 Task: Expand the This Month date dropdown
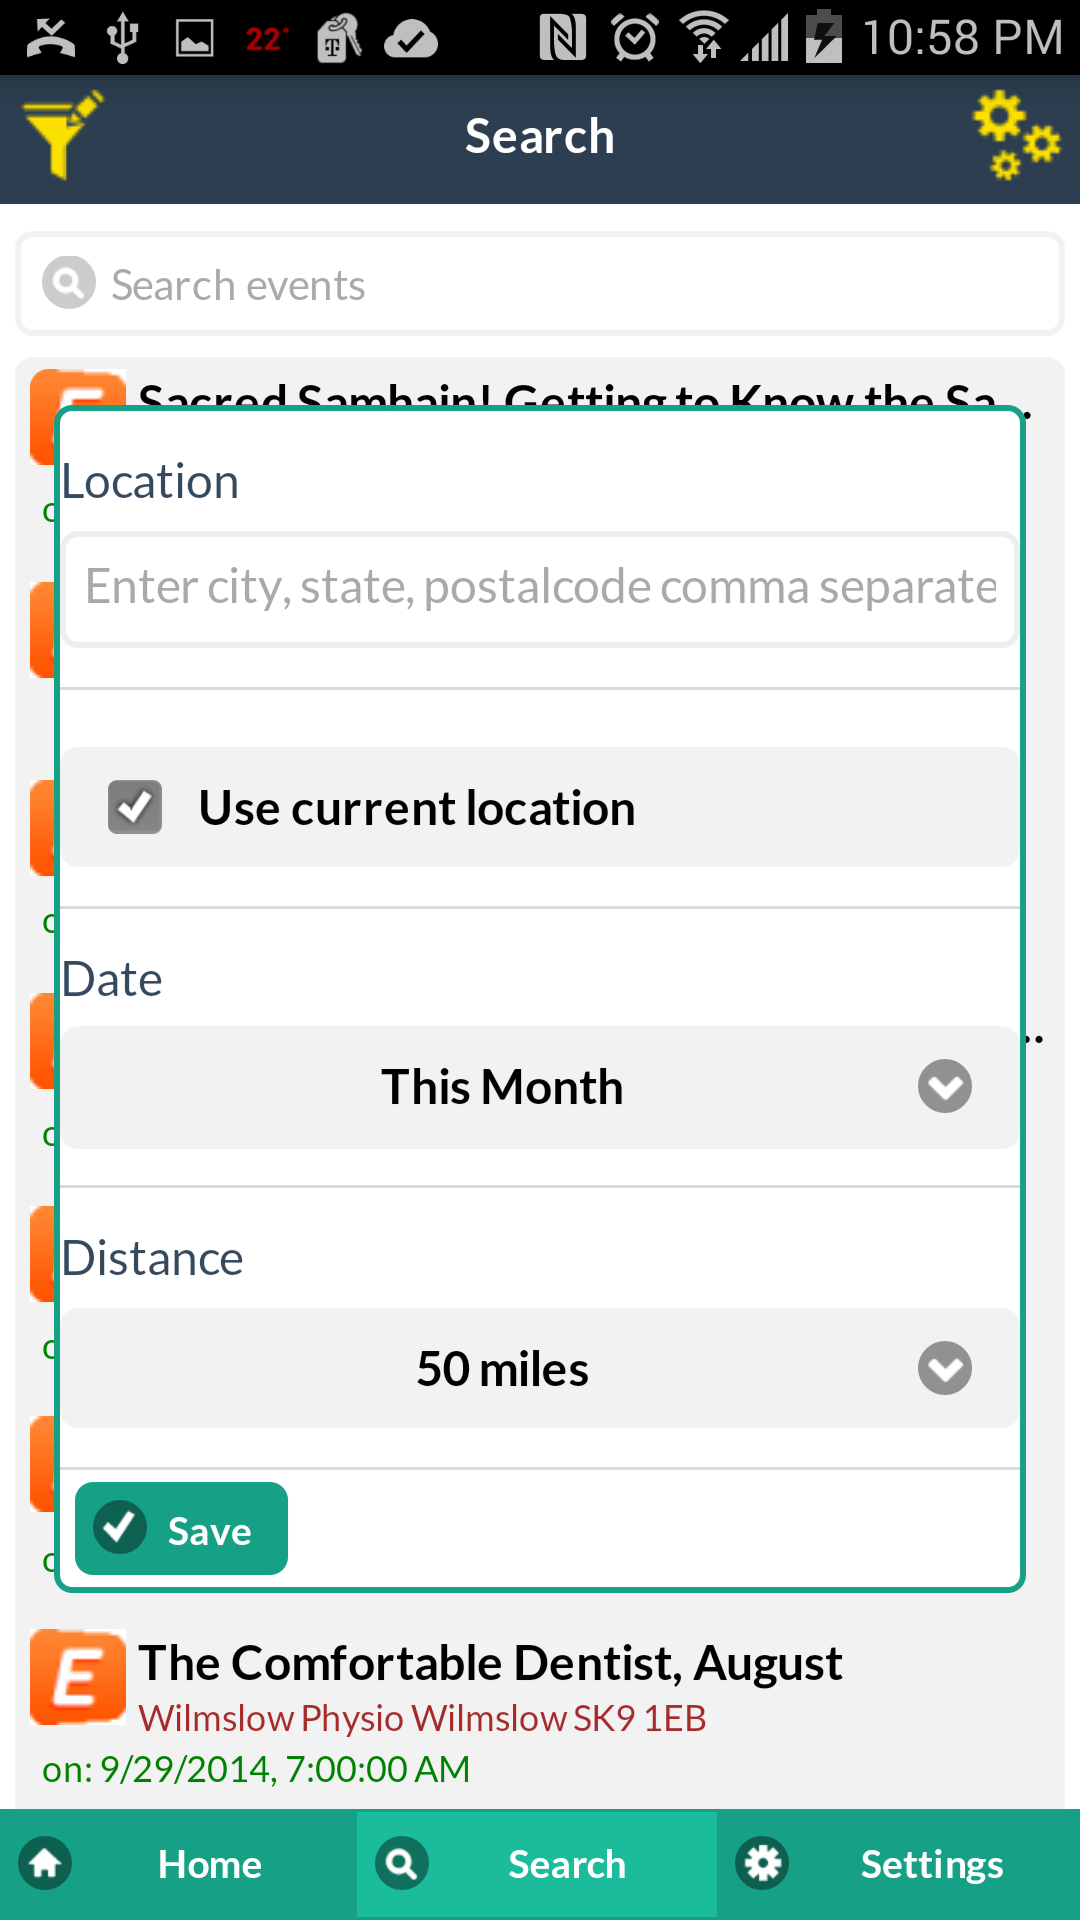[x=540, y=1087]
